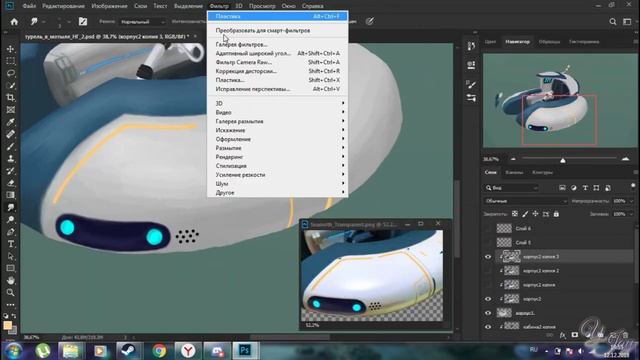Filter layers by adjustment layer icon
The width and height of the screenshot is (640, 360).
pyautogui.click(x=573, y=188)
